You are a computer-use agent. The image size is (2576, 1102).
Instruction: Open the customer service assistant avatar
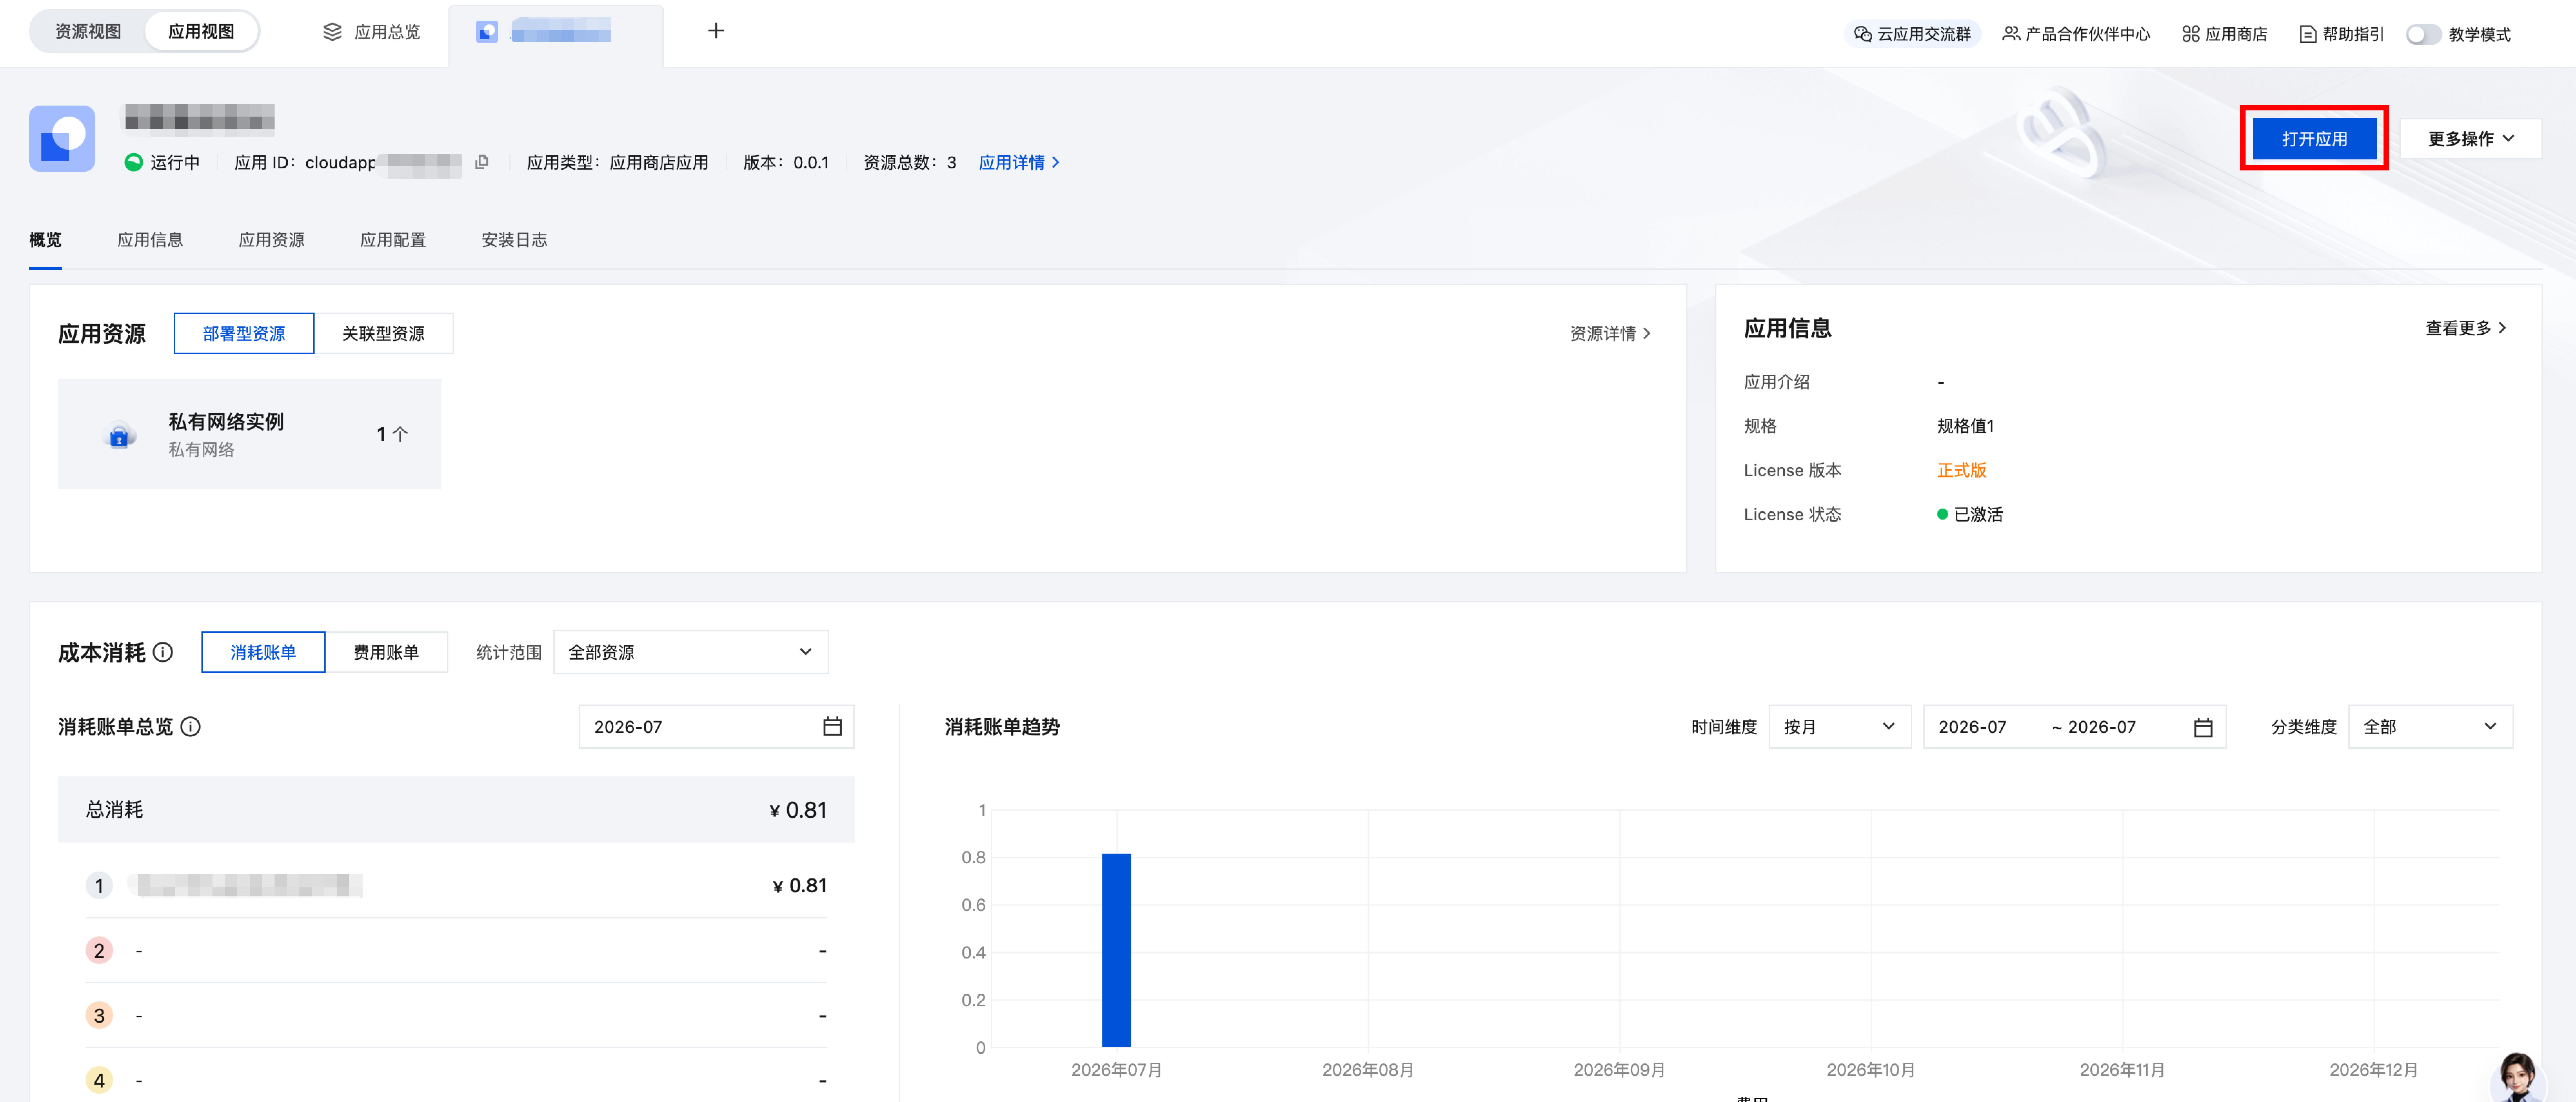tap(2517, 1078)
